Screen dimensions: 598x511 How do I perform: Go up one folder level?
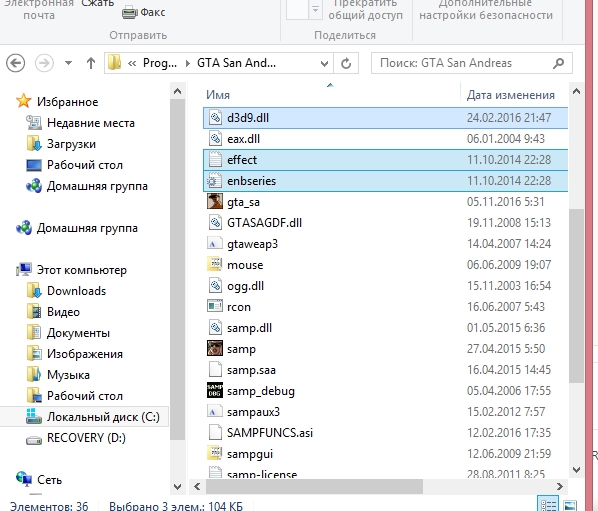(x=91, y=63)
